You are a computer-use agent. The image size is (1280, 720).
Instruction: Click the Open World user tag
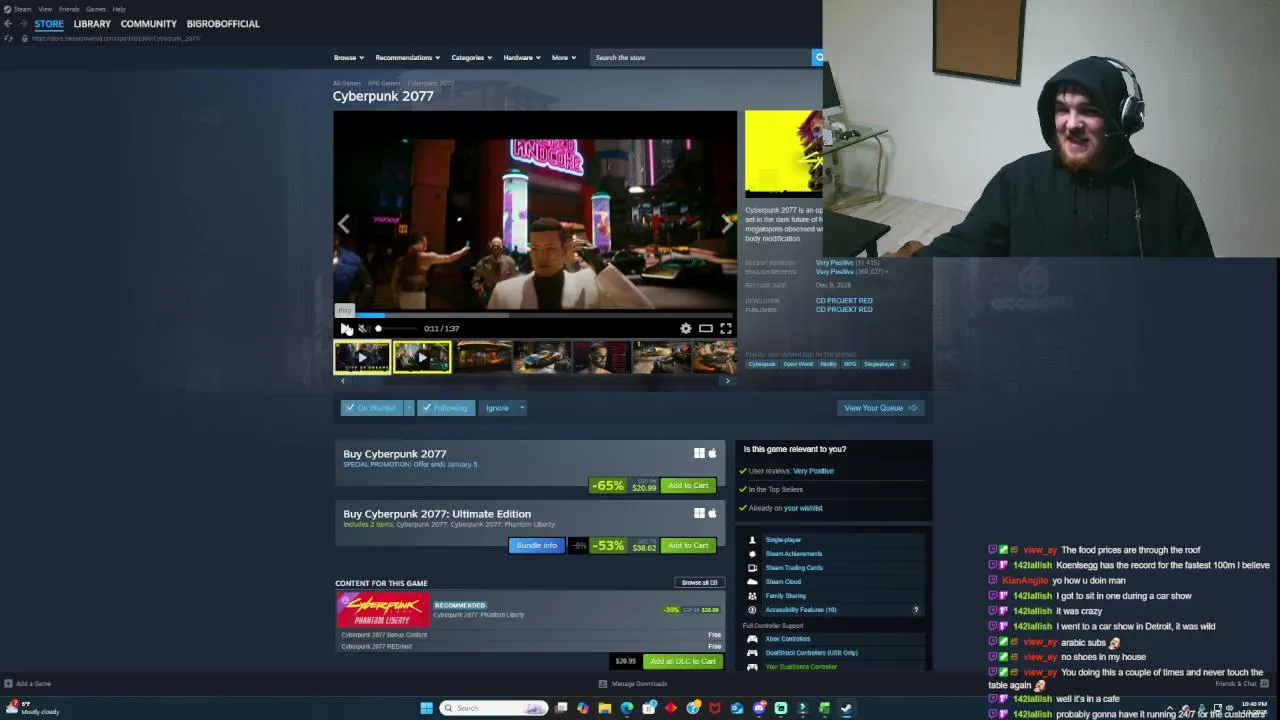[798, 364]
